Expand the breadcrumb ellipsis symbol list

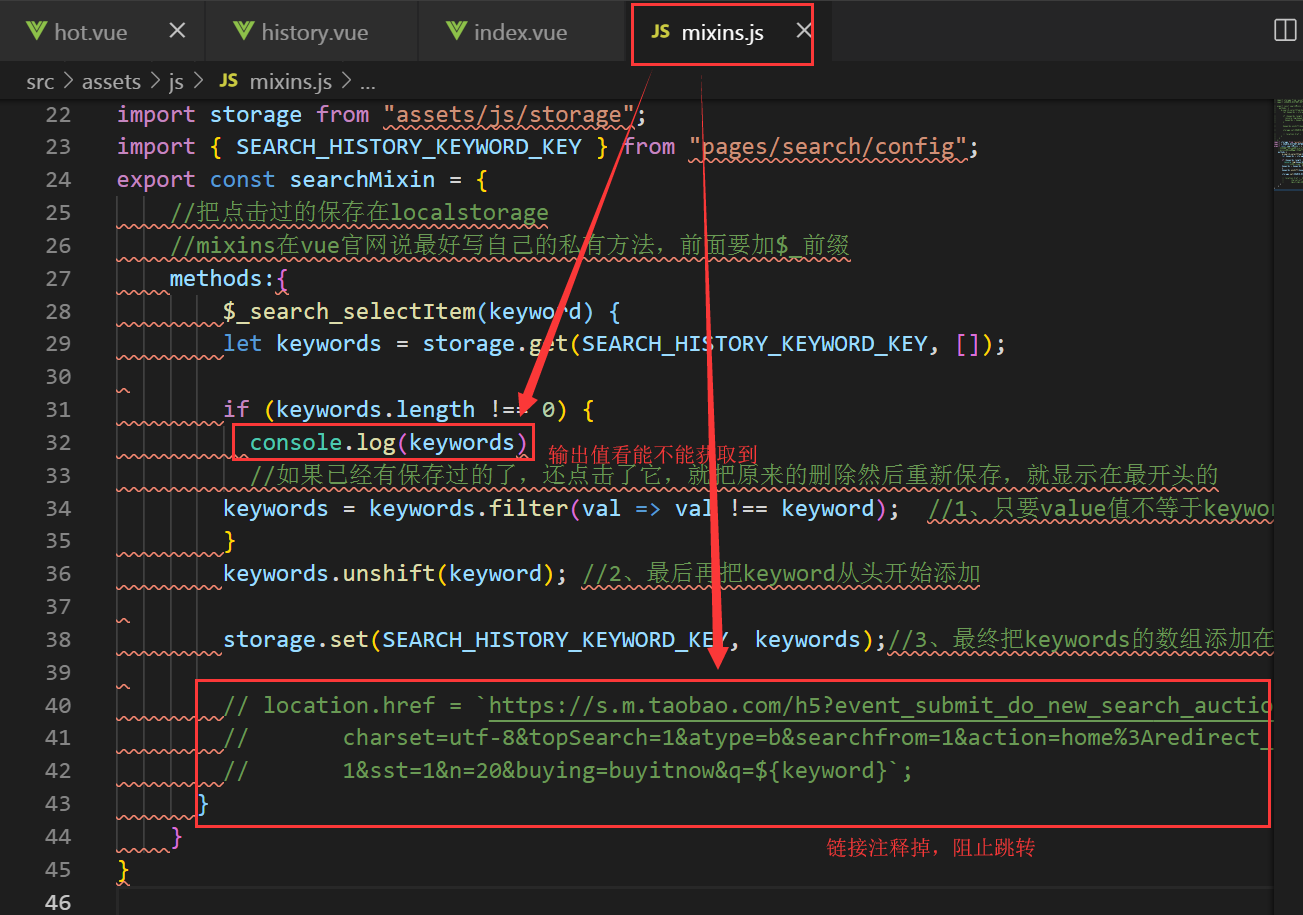[367, 82]
